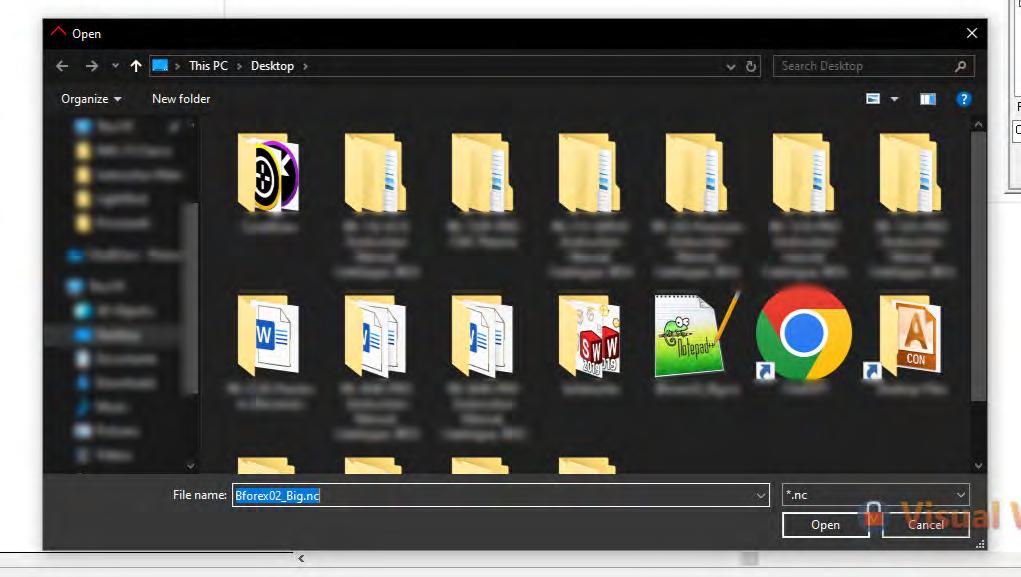Viewport: 1021px width, 577px height.
Task: Click the Open button
Action: click(825, 525)
